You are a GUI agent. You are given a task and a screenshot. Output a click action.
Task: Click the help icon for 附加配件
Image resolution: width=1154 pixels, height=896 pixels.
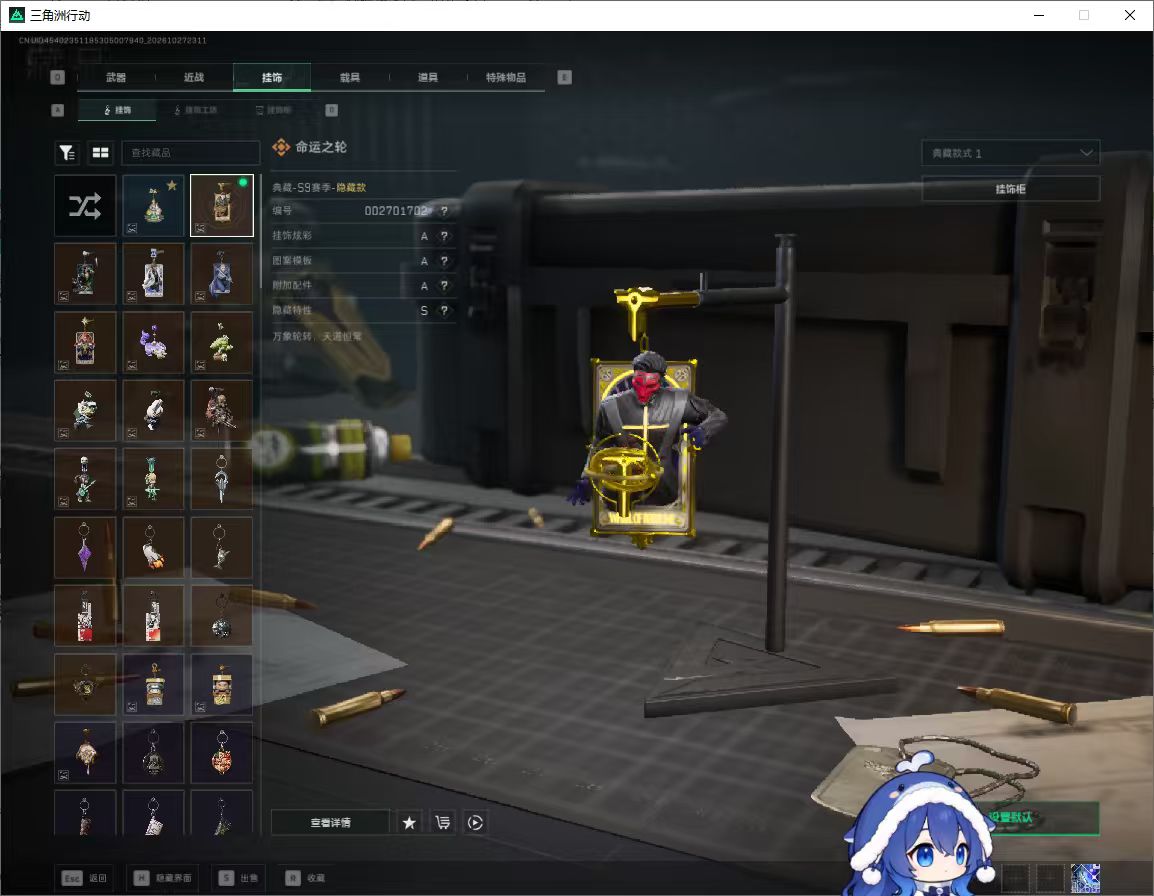tap(444, 286)
